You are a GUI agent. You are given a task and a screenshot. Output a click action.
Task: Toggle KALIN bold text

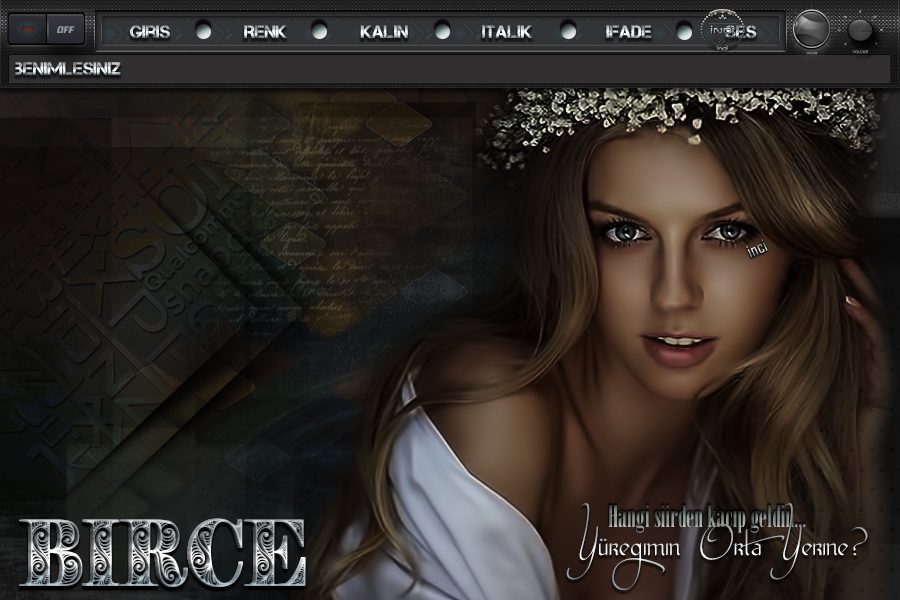pyautogui.click(x=384, y=31)
